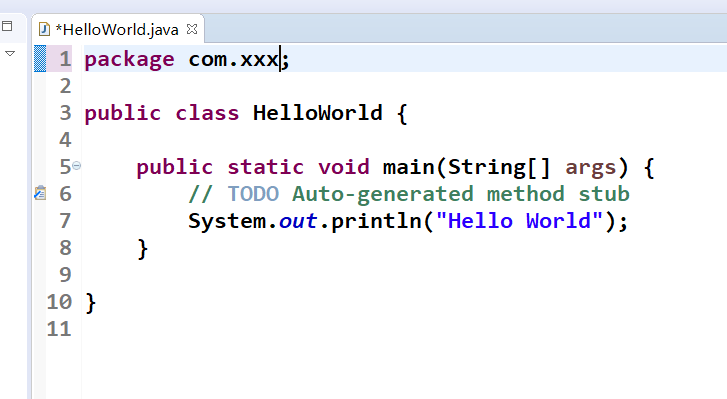
Task: Click the Java file icon on the tab
Action: [x=44, y=30]
